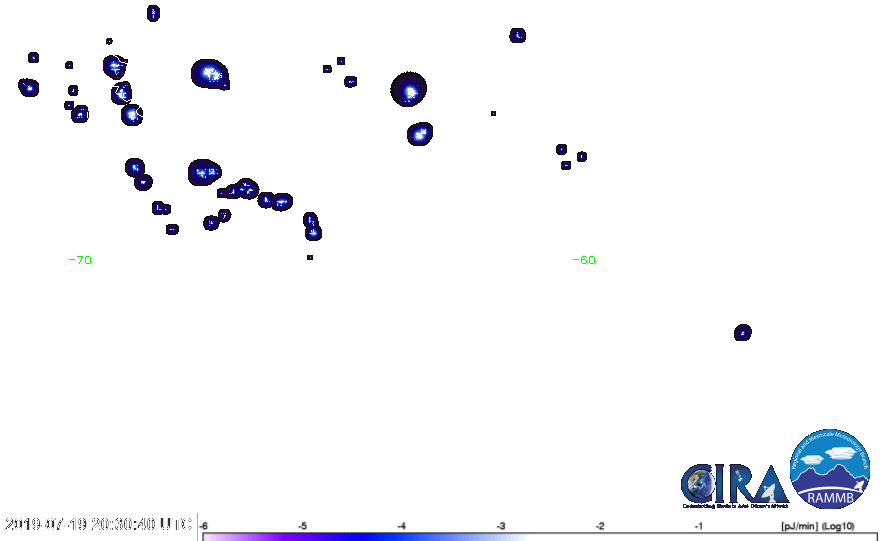Click the [pJ/min] (Log10) units label

(x=817, y=525)
